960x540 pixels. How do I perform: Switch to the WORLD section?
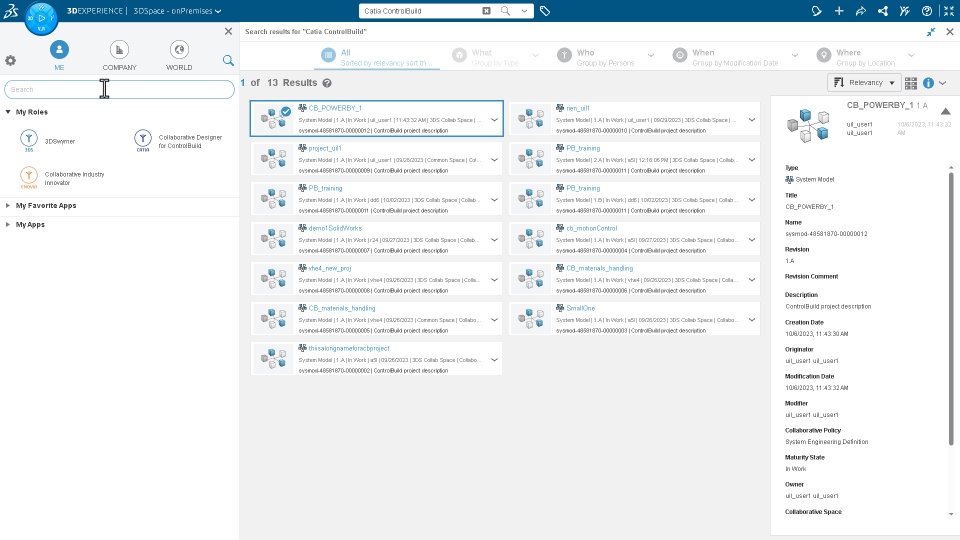click(x=179, y=55)
